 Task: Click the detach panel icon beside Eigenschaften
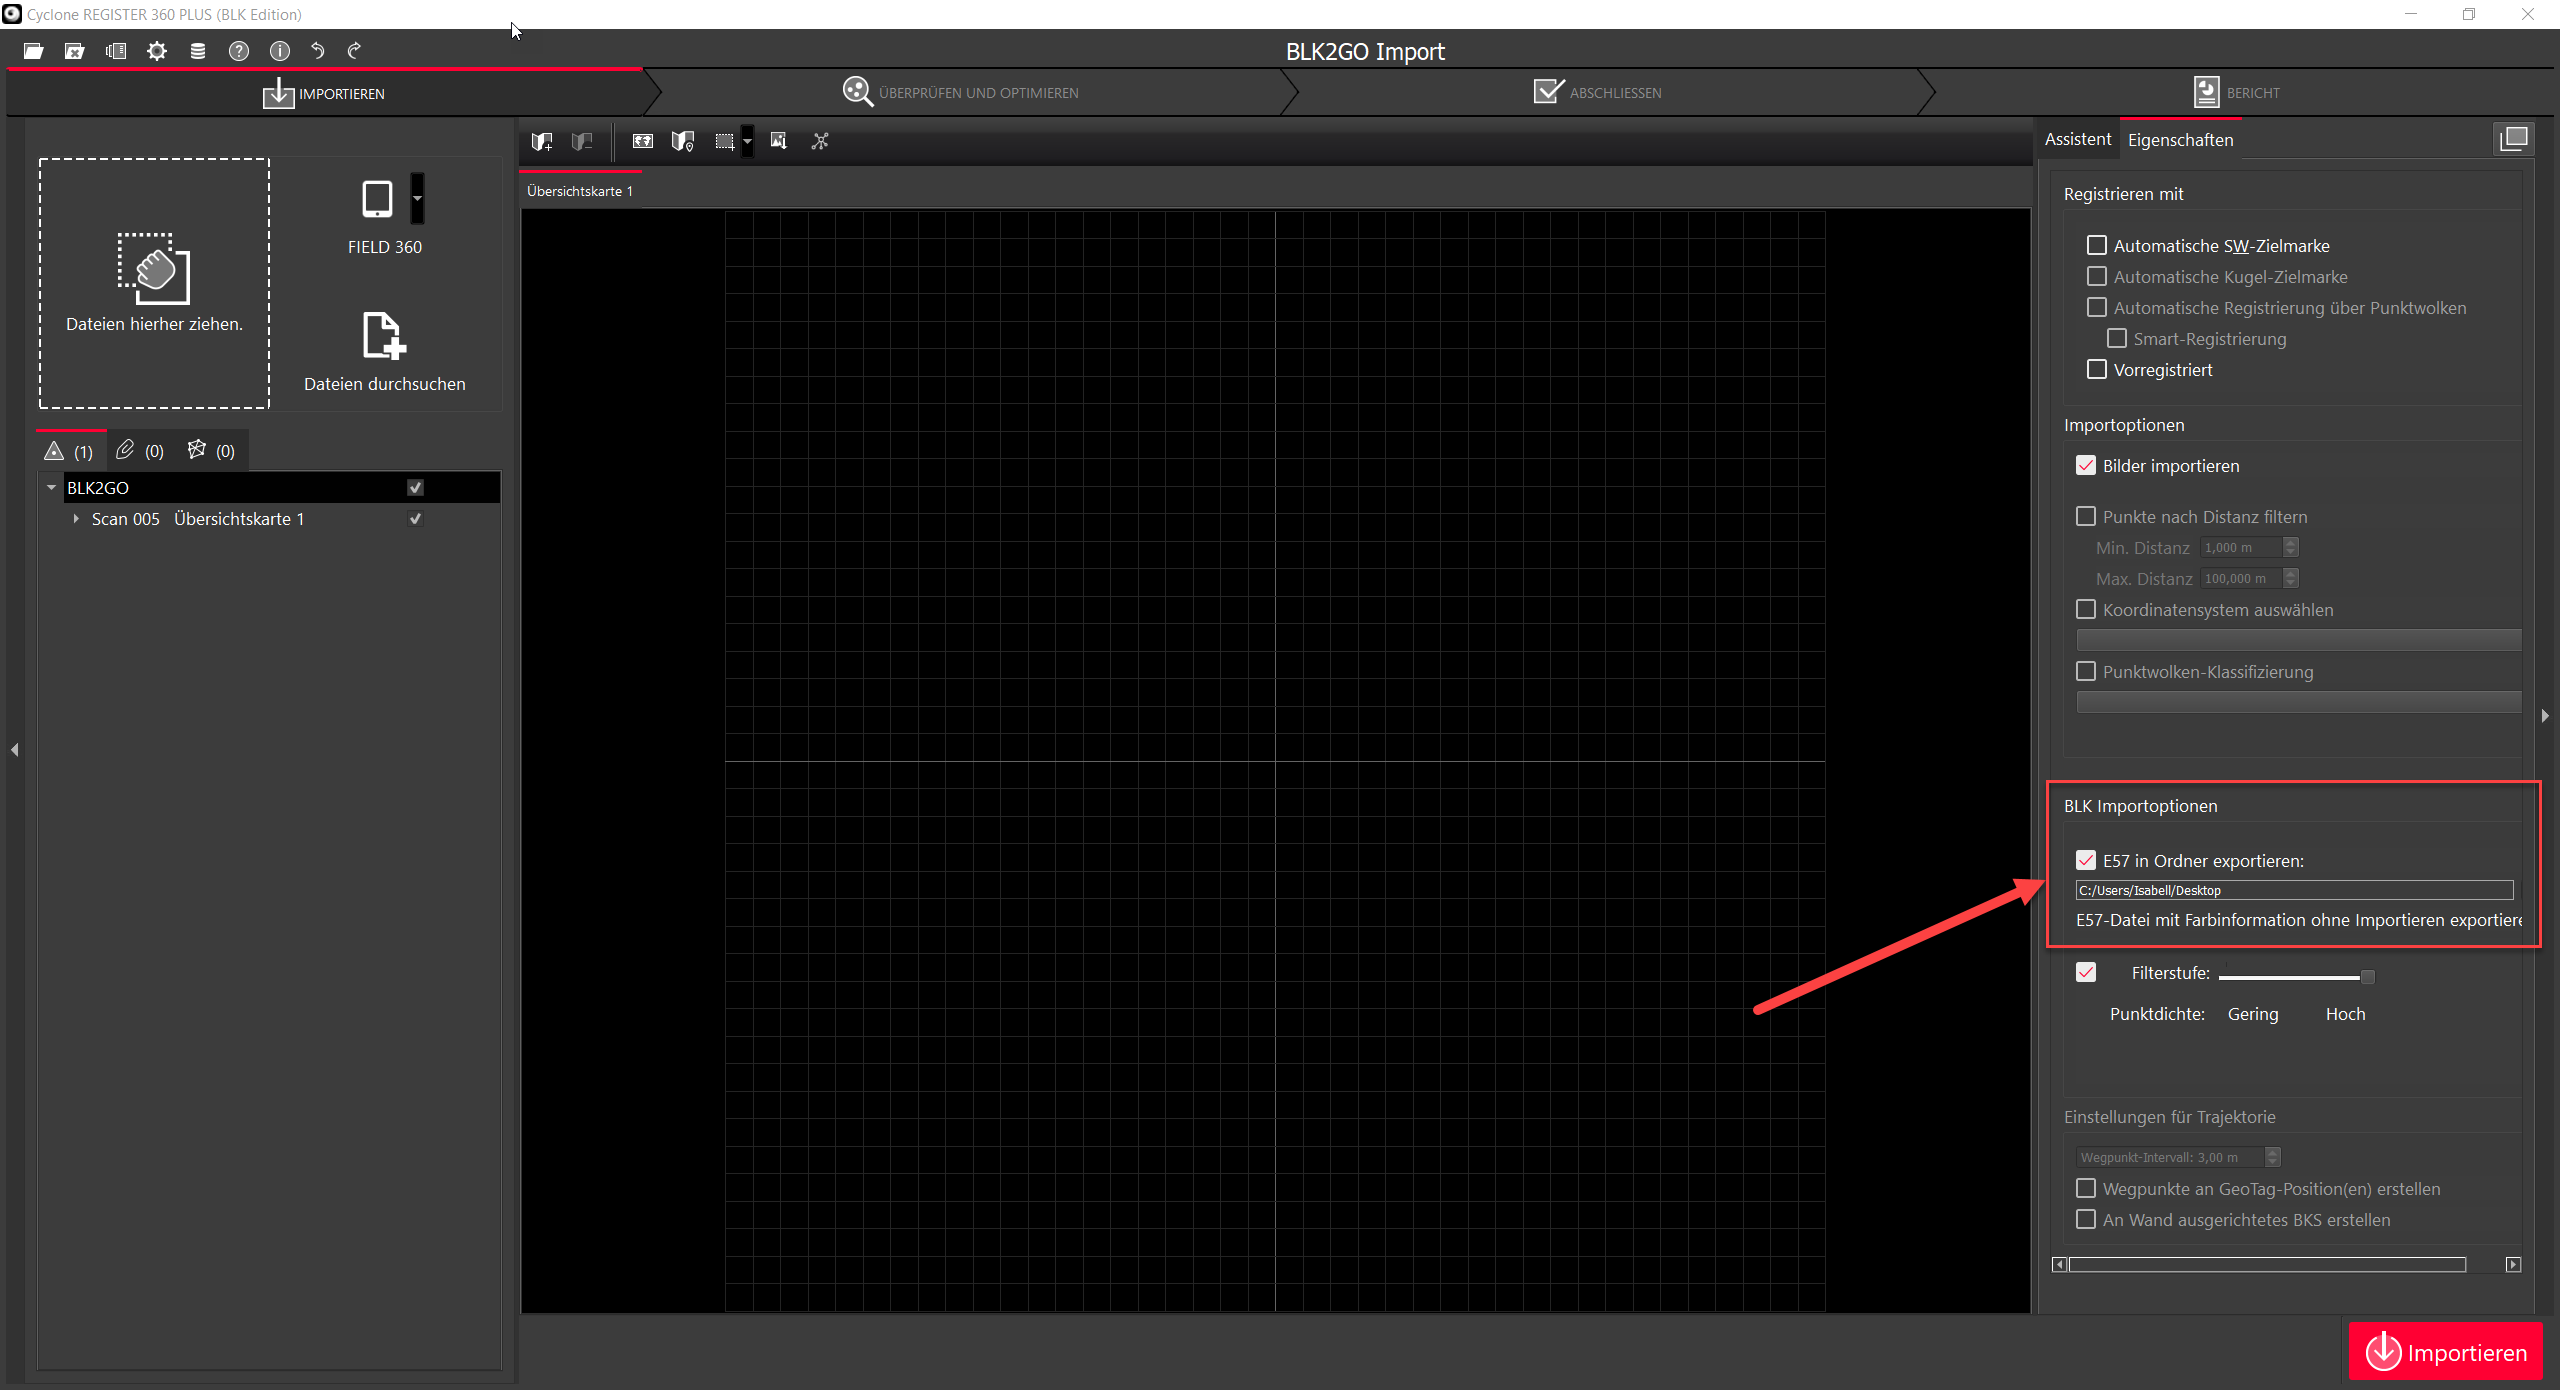2514,139
